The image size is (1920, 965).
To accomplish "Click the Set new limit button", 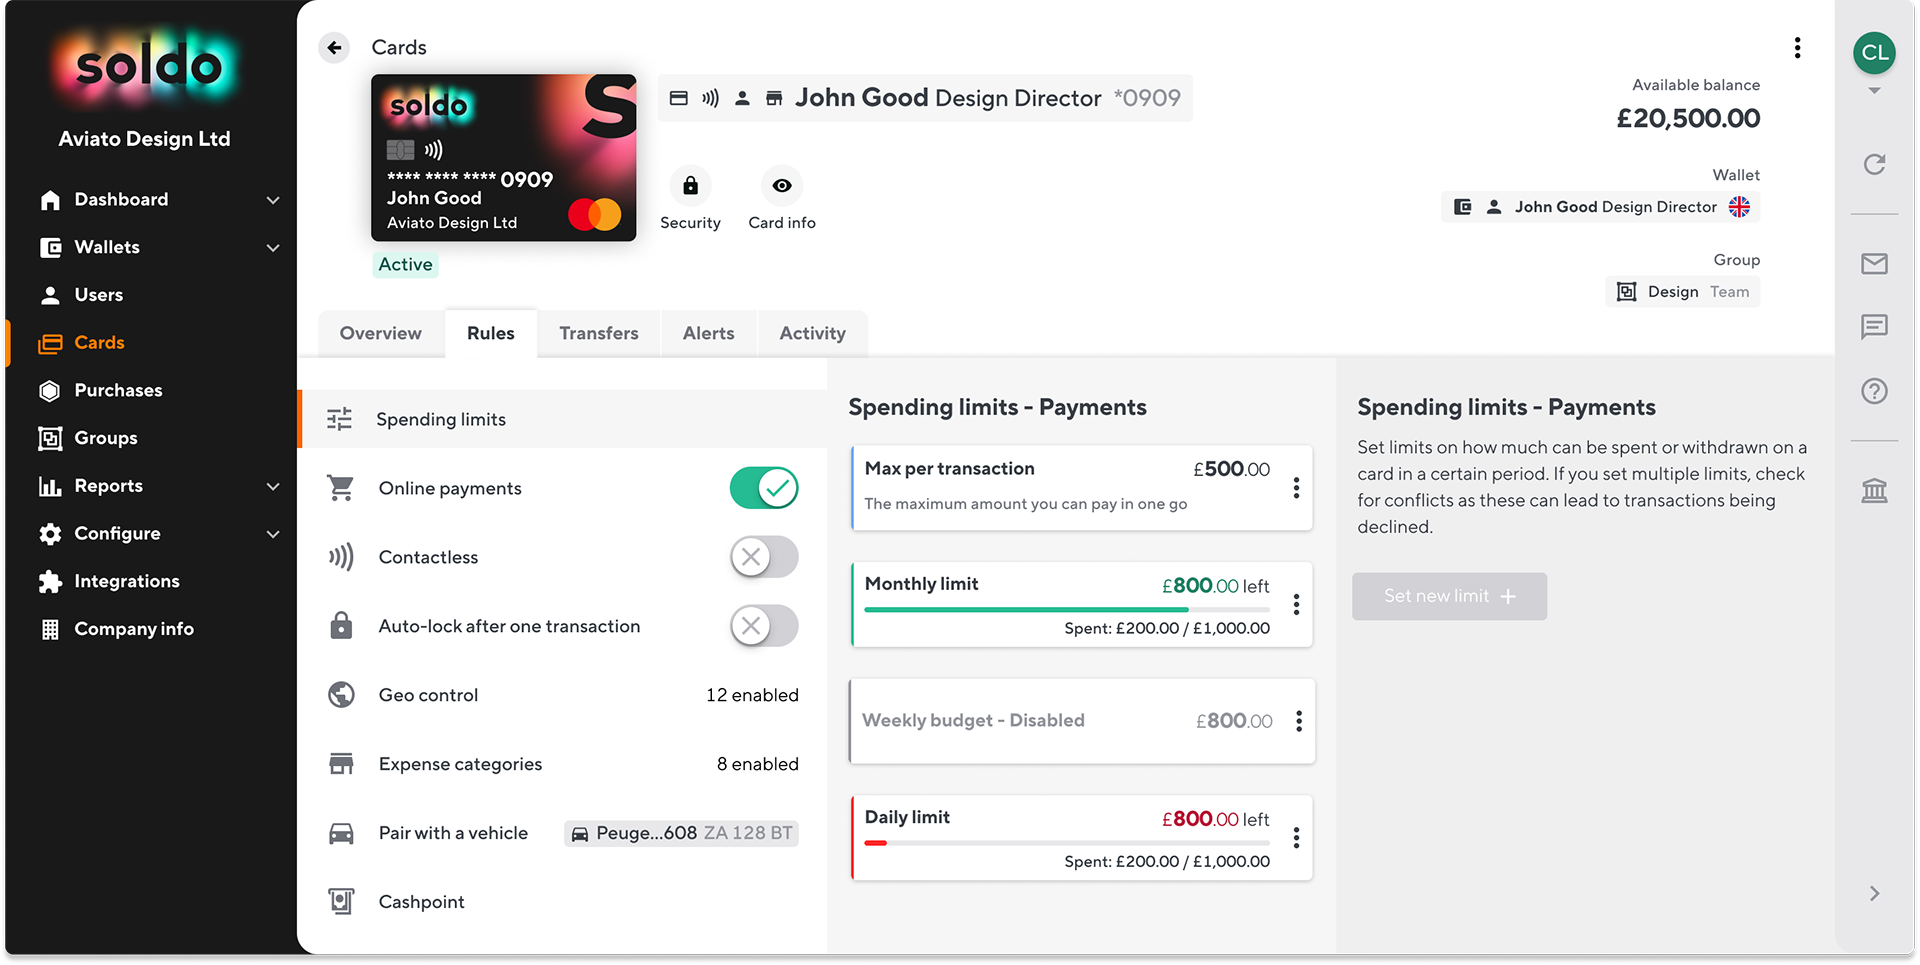I will [x=1449, y=596].
